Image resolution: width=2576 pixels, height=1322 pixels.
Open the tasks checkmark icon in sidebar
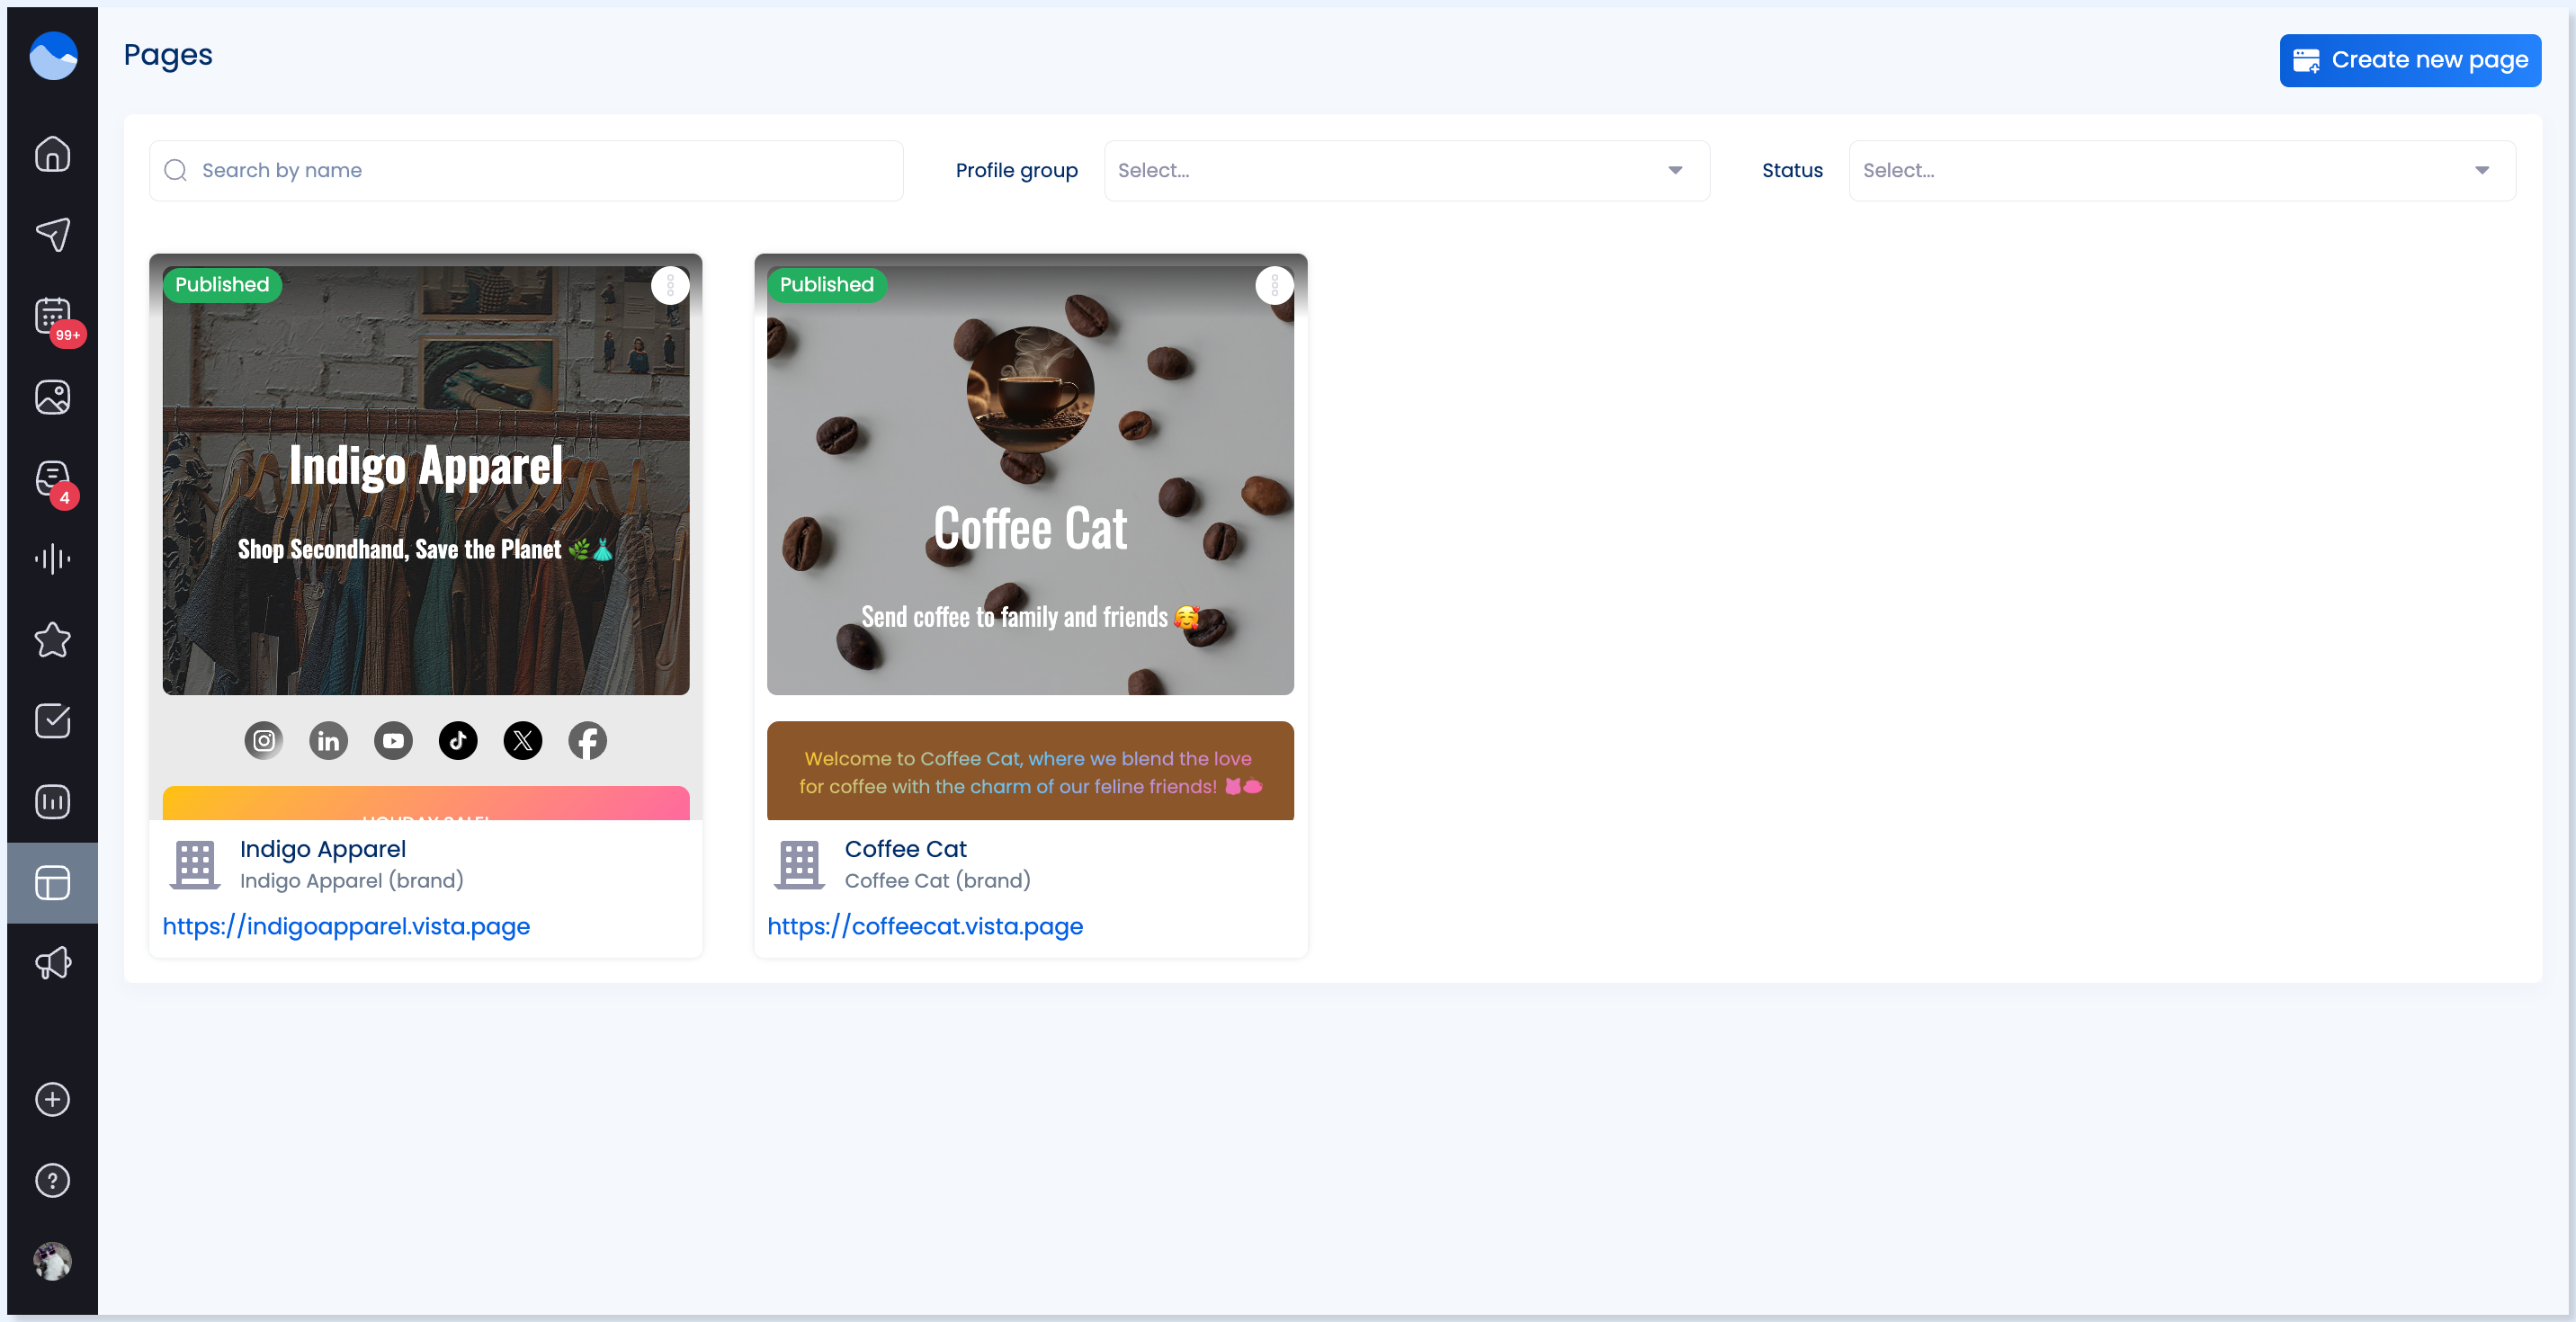(53, 720)
